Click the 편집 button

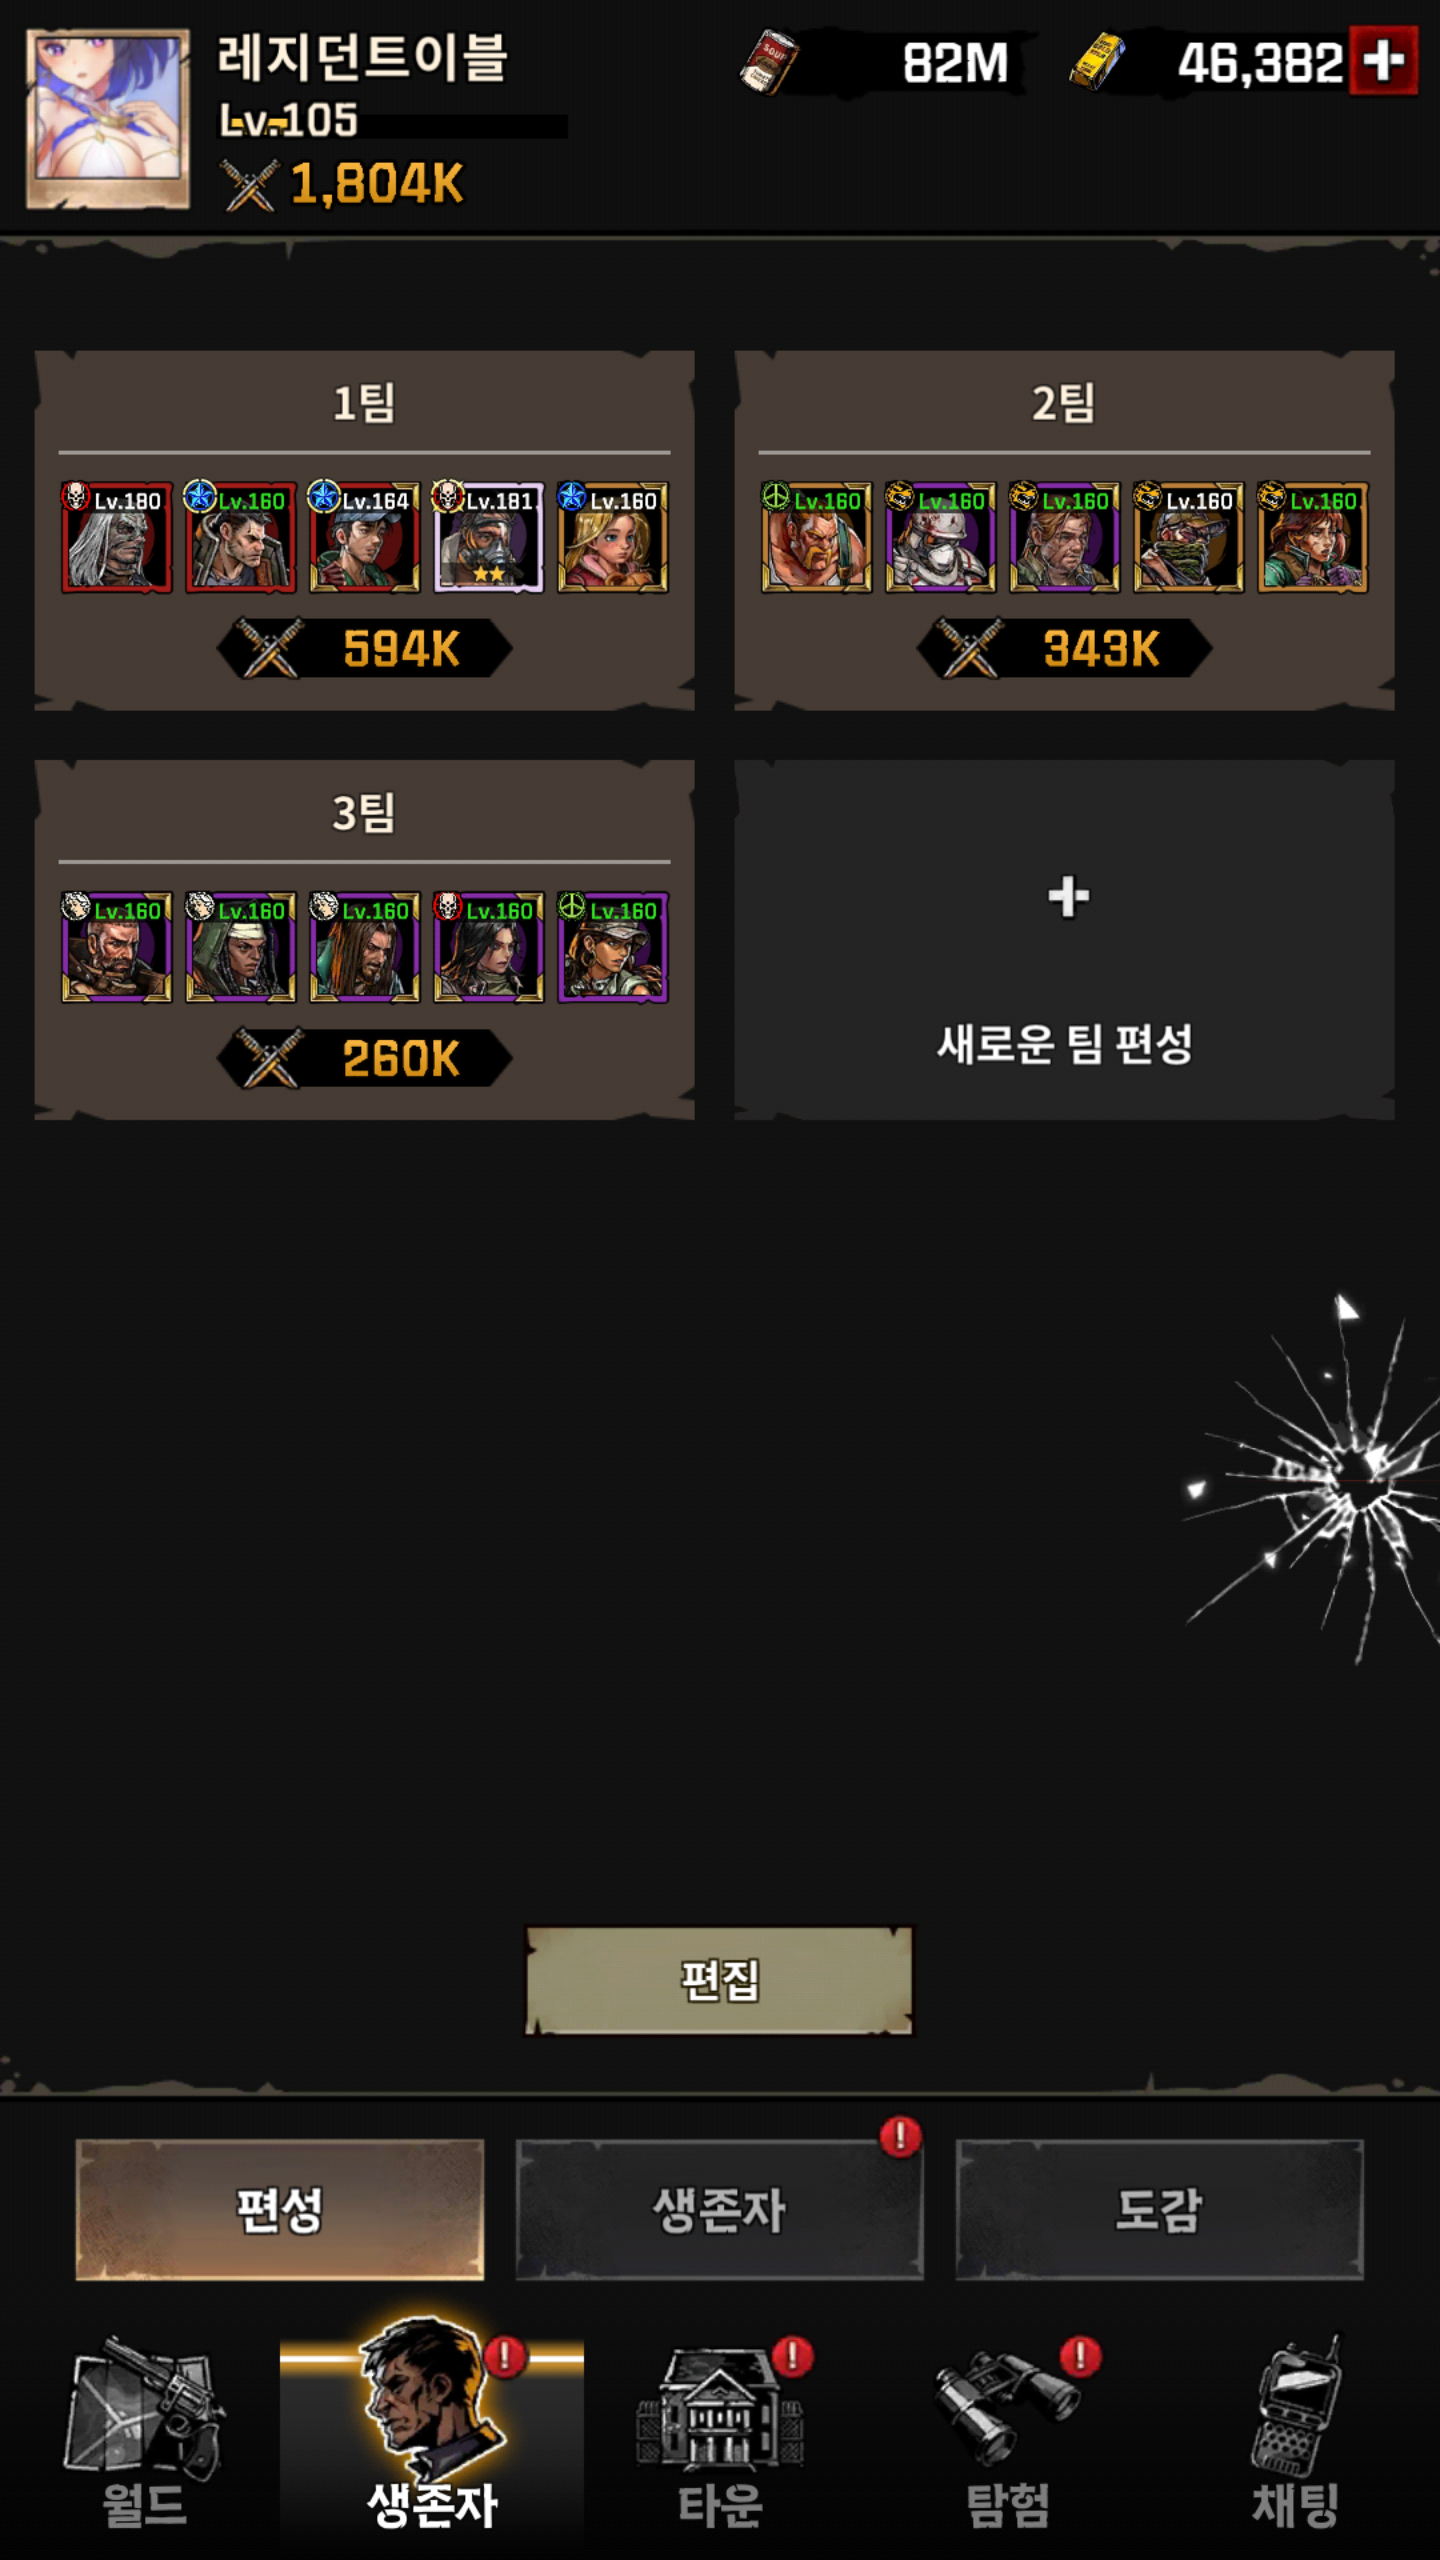pos(720,1980)
